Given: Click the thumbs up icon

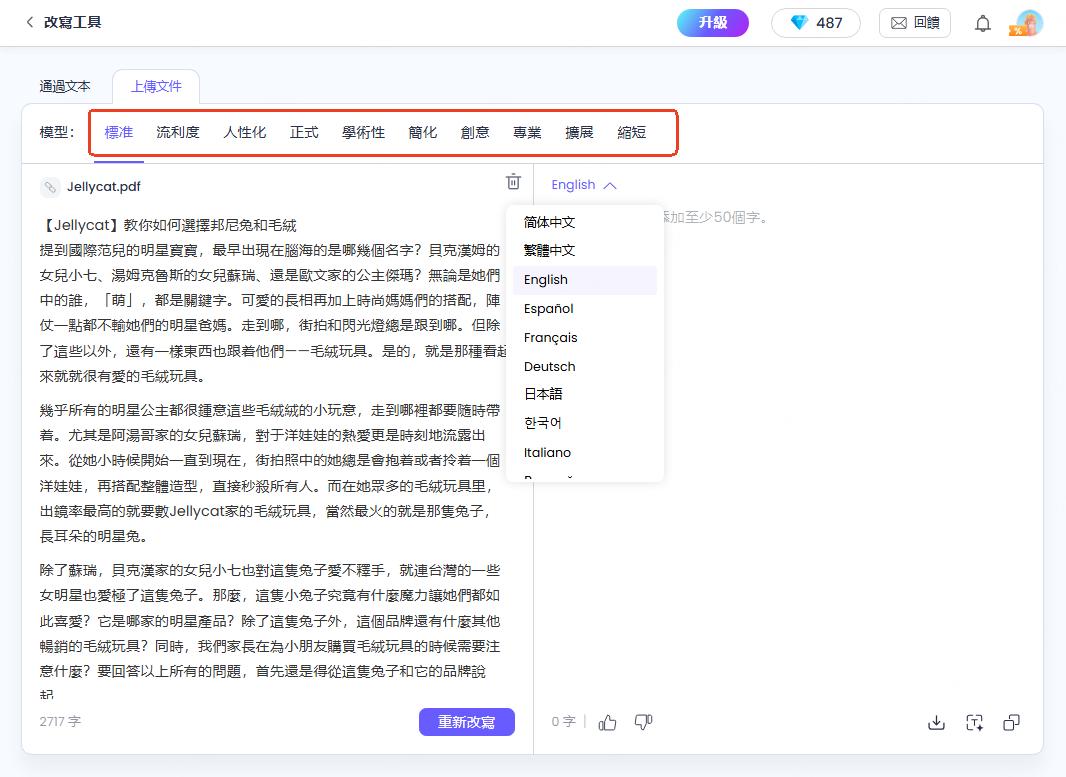Looking at the screenshot, I should coord(607,722).
